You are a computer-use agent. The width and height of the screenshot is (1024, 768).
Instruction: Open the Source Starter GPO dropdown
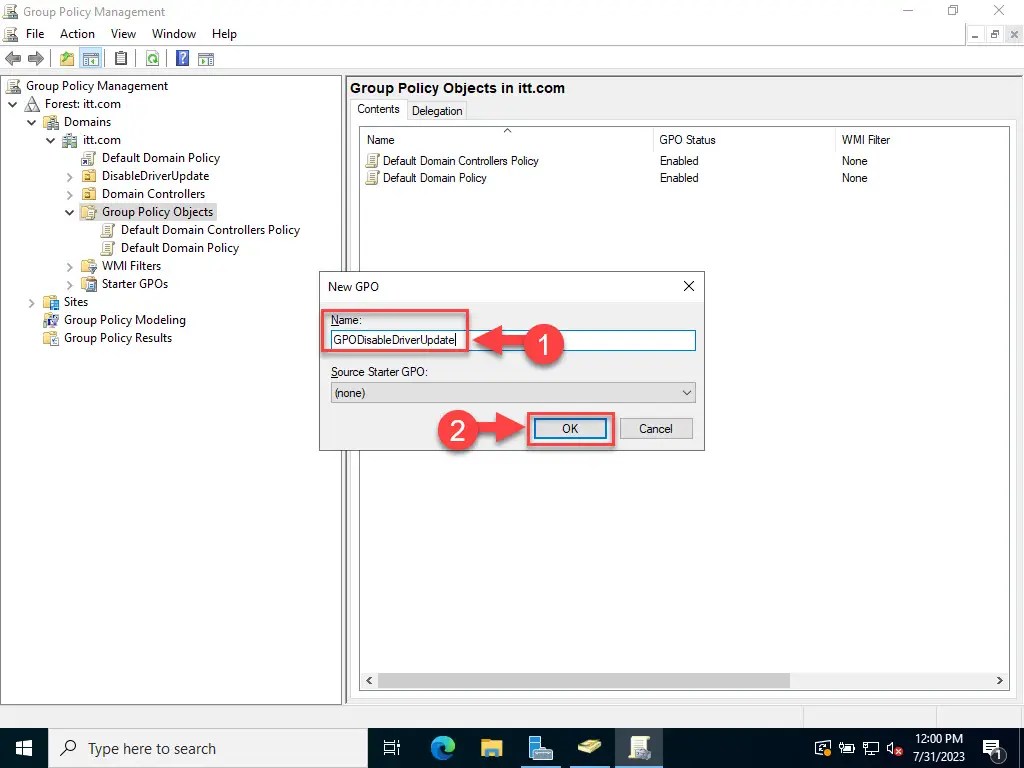point(687,392)
